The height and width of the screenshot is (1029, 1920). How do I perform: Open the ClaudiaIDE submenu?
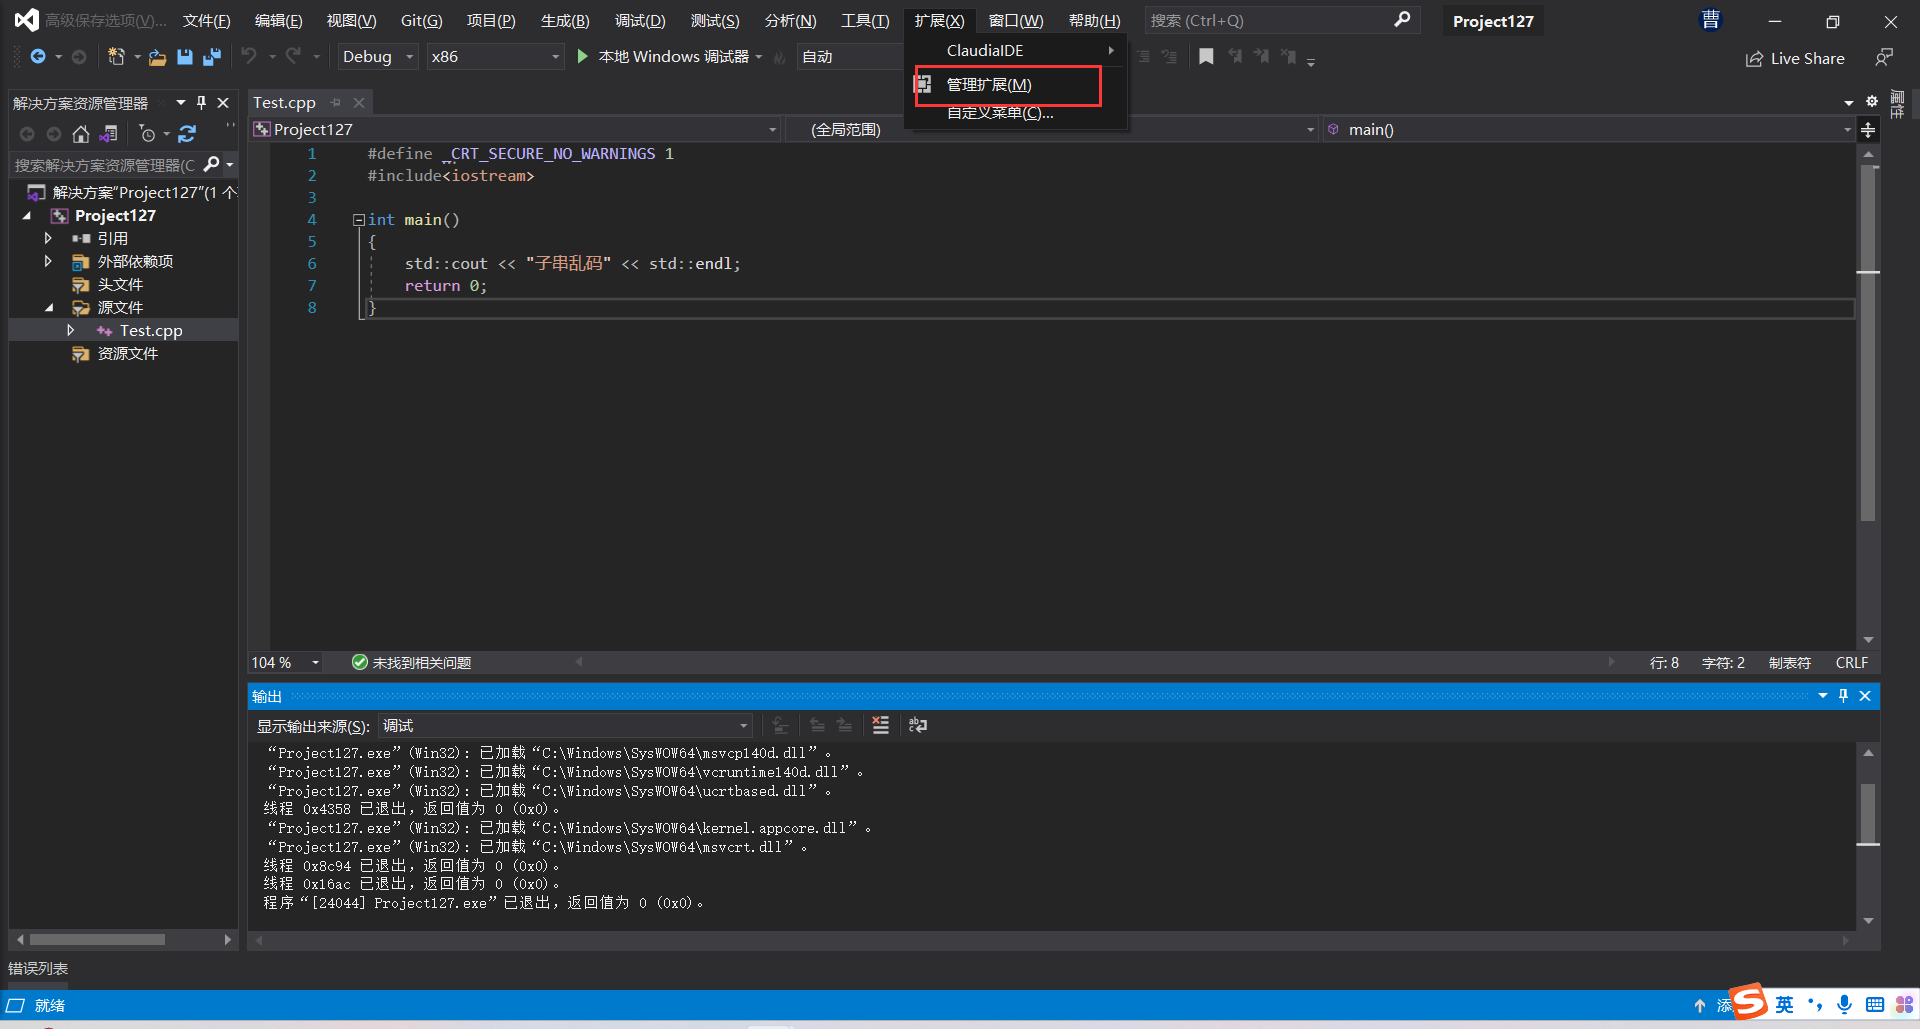click(x=1016, y=50)
